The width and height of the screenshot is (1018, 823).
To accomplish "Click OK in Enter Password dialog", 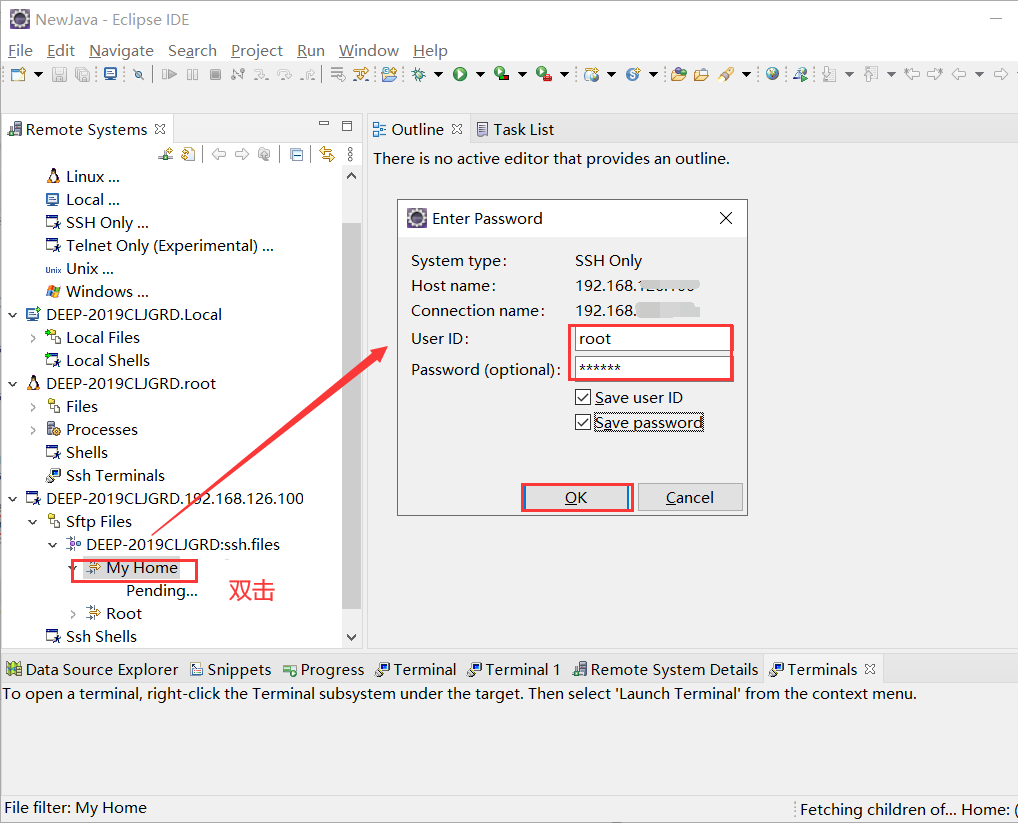I will (577, 497).
